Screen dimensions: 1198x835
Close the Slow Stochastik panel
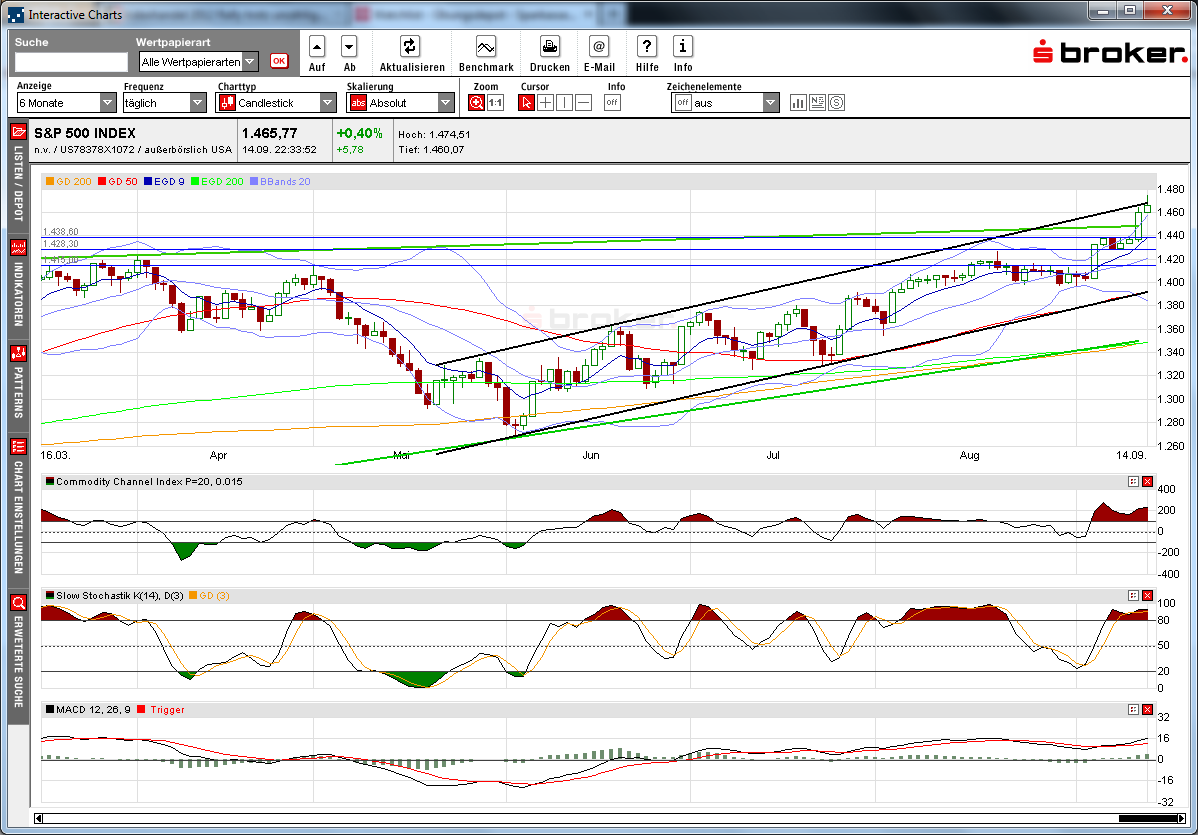pos(1147,595)
